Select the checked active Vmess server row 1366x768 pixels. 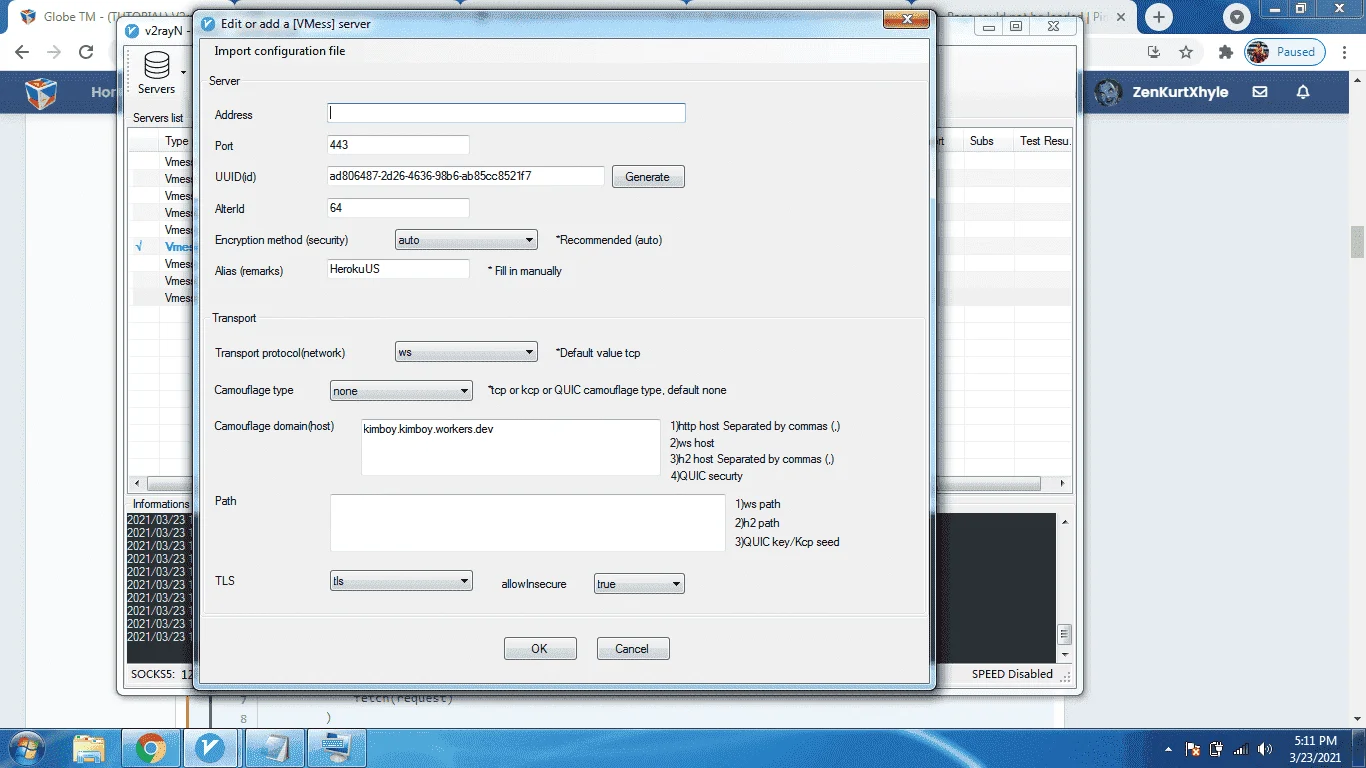pos(162,247)
